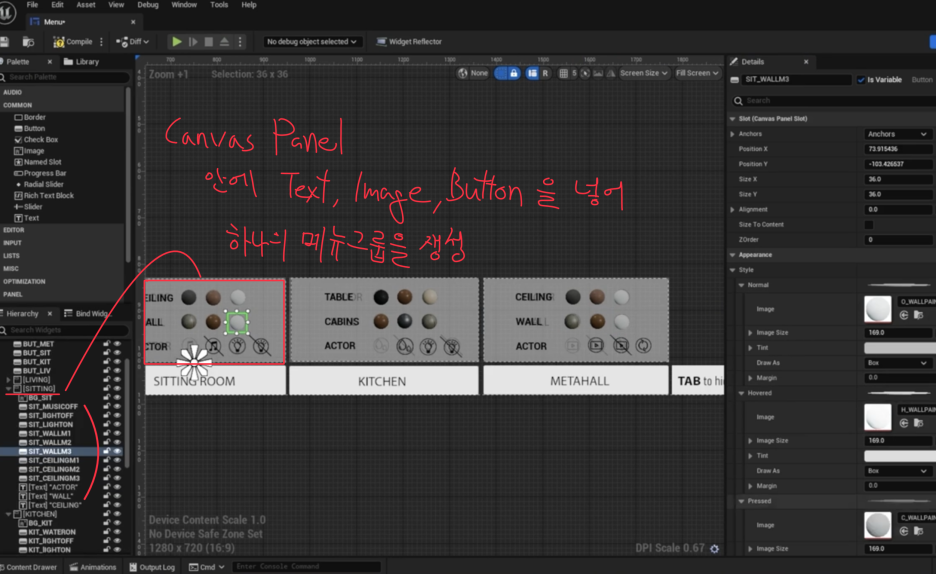This screenshot has width=936, height=574.
Task: Click the Hovered style Tint color swatch
Action: [900, 456]
